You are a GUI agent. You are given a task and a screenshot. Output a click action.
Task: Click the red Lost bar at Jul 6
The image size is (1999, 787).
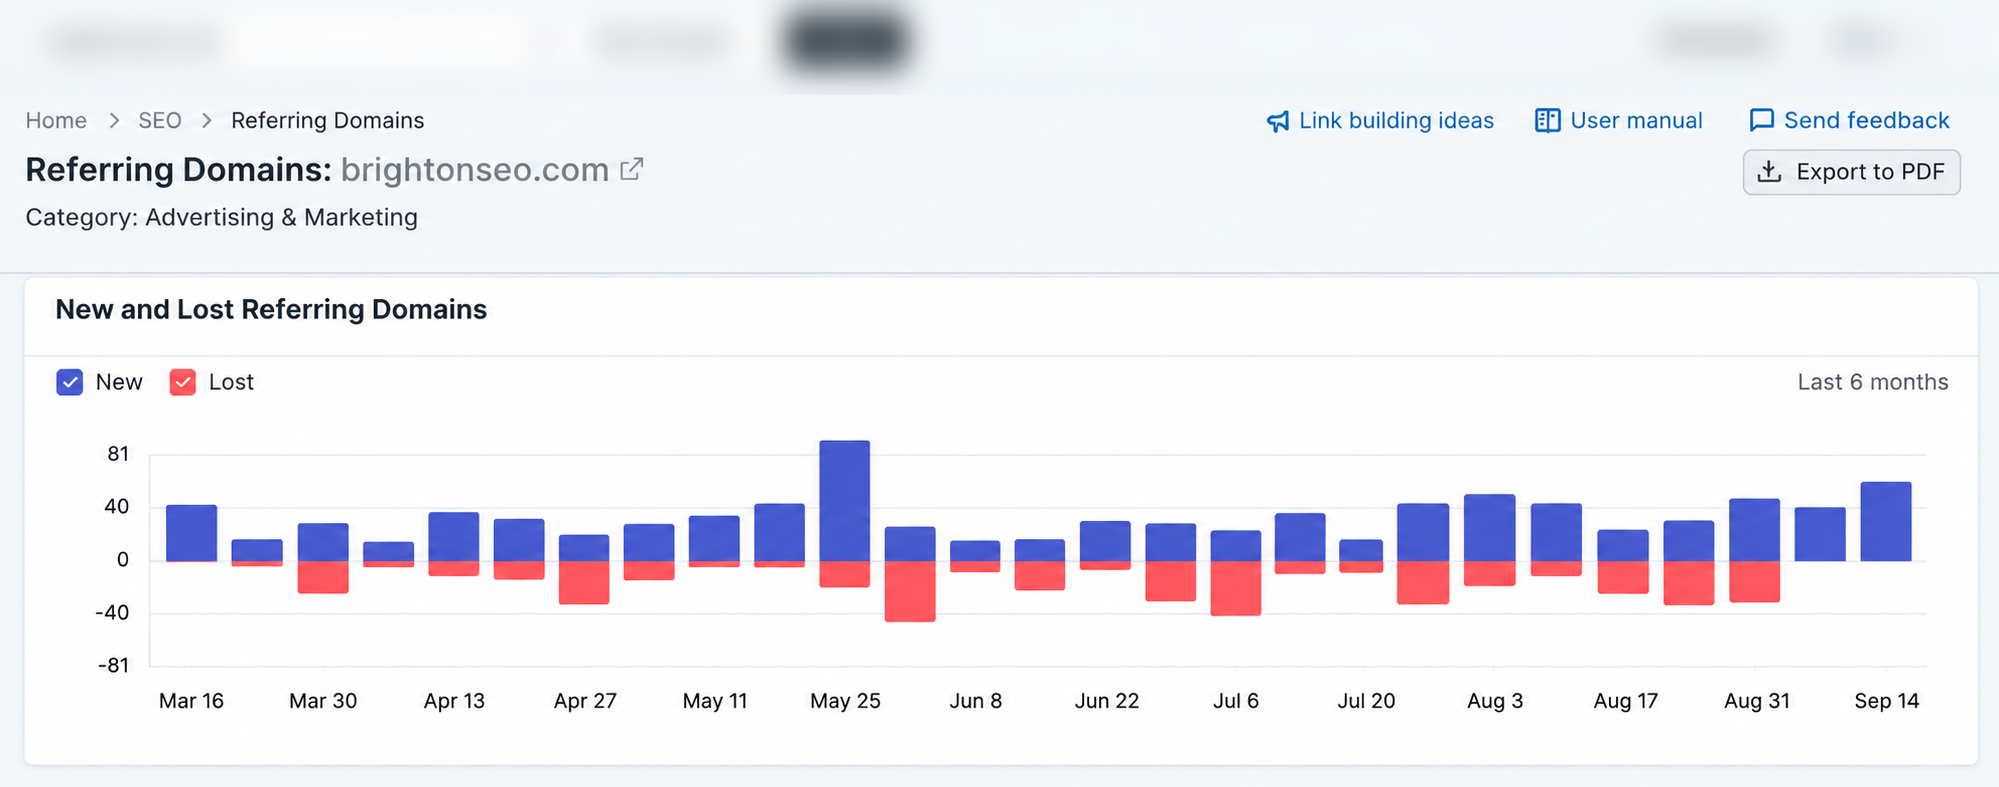click(x=1236, y=588)
